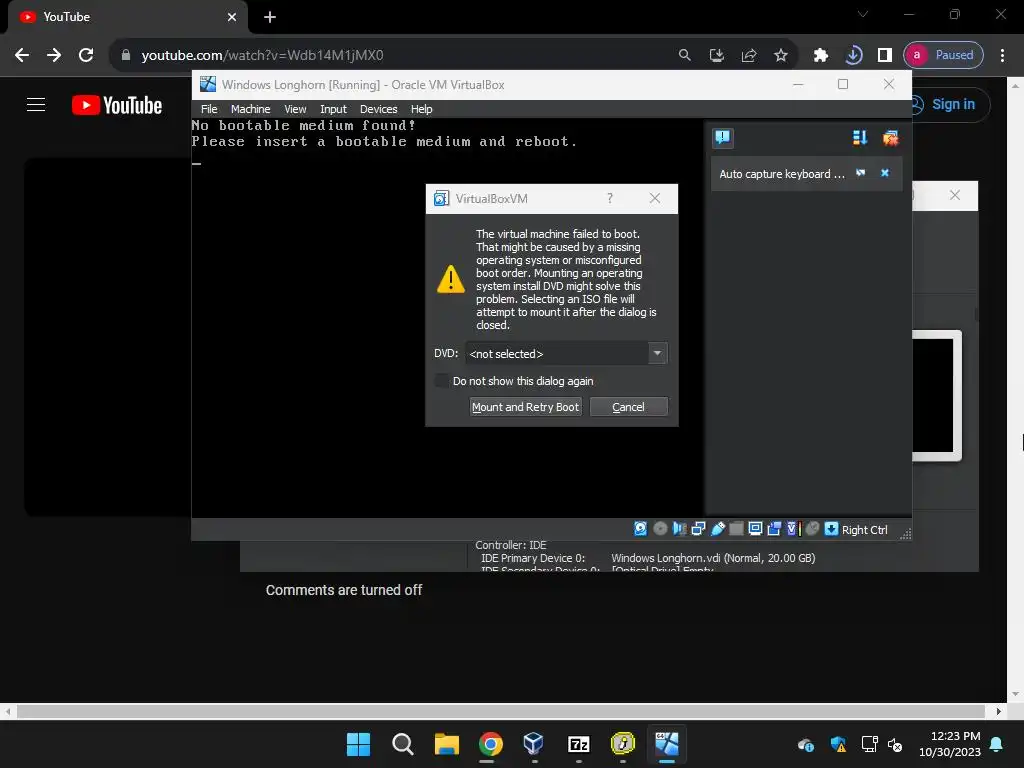
Task: Click the Paused profile button
Action: (943, 55)
